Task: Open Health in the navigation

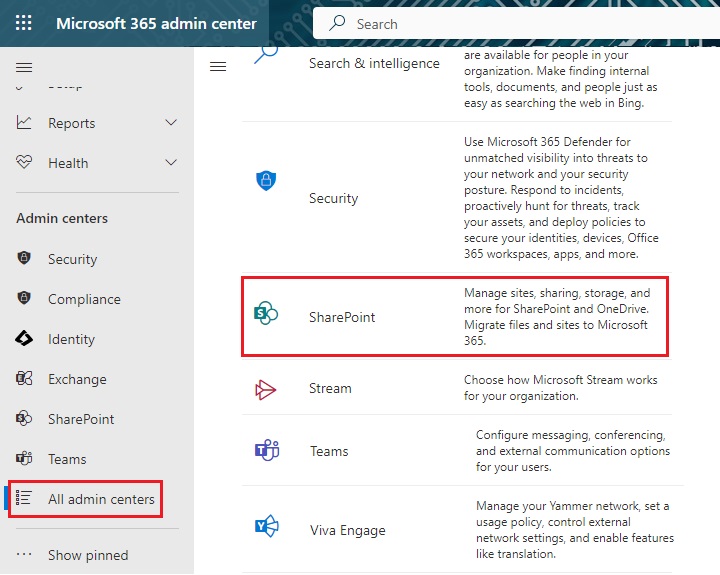Action: 68,163
